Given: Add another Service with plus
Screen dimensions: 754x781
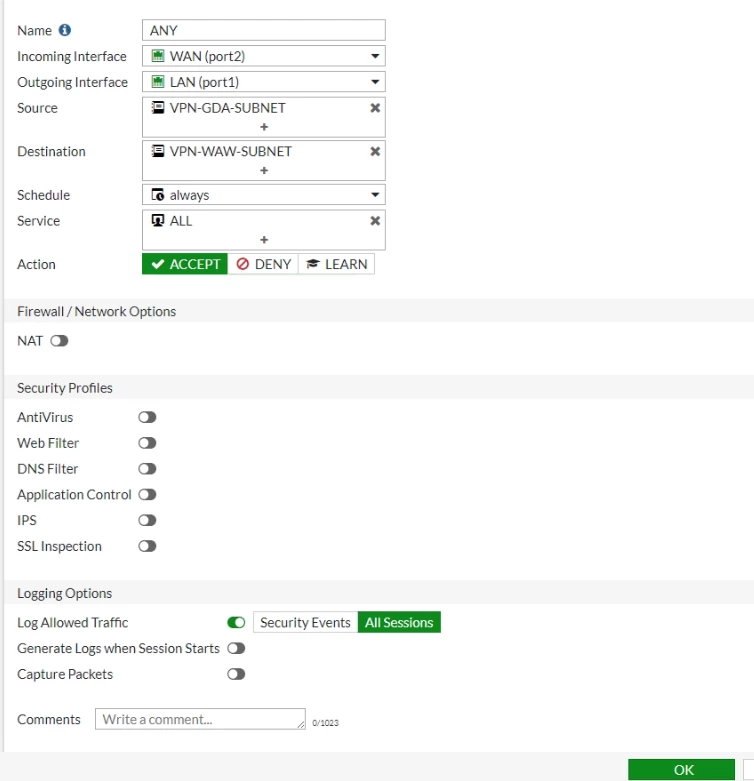Looking at the screenshot, I should pos(264,240).
